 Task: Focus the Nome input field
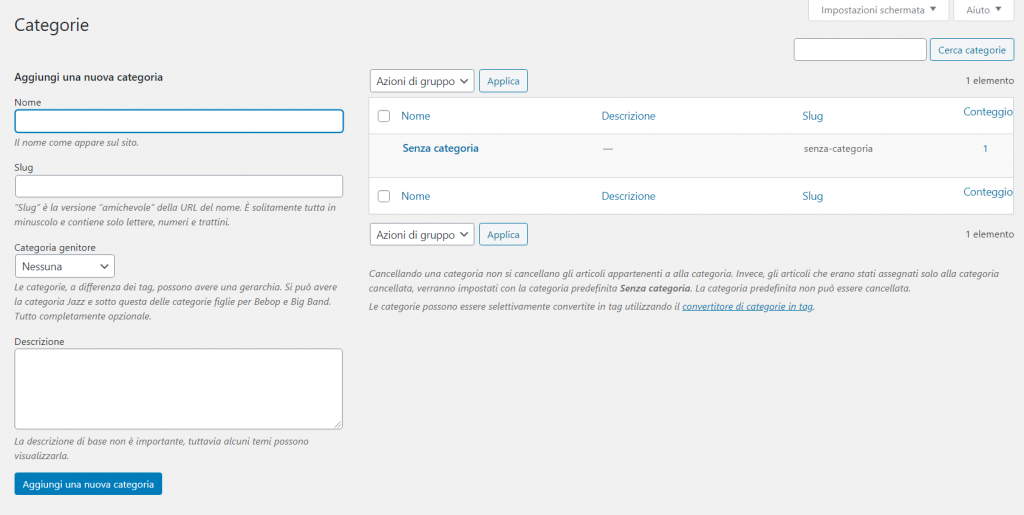(179, 121)
